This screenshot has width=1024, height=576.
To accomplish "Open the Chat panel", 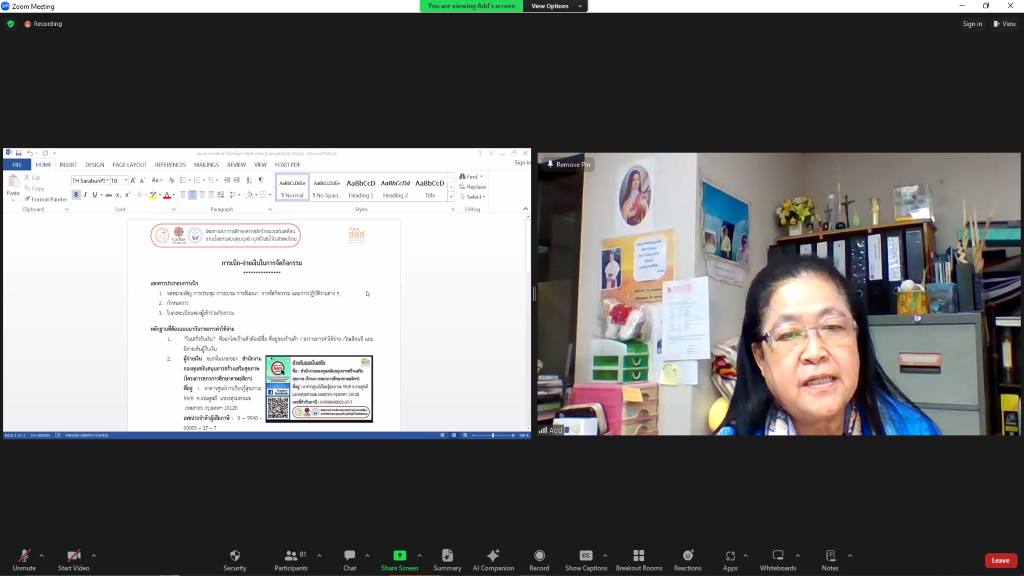I will (x=349, y=556).
